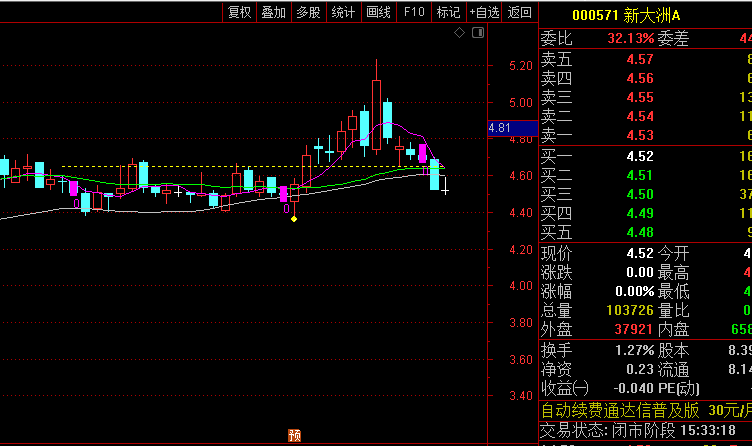Open the 复权 toolbar option
The height and width of the screenshot is (446, 752).
tap(239, 12)
